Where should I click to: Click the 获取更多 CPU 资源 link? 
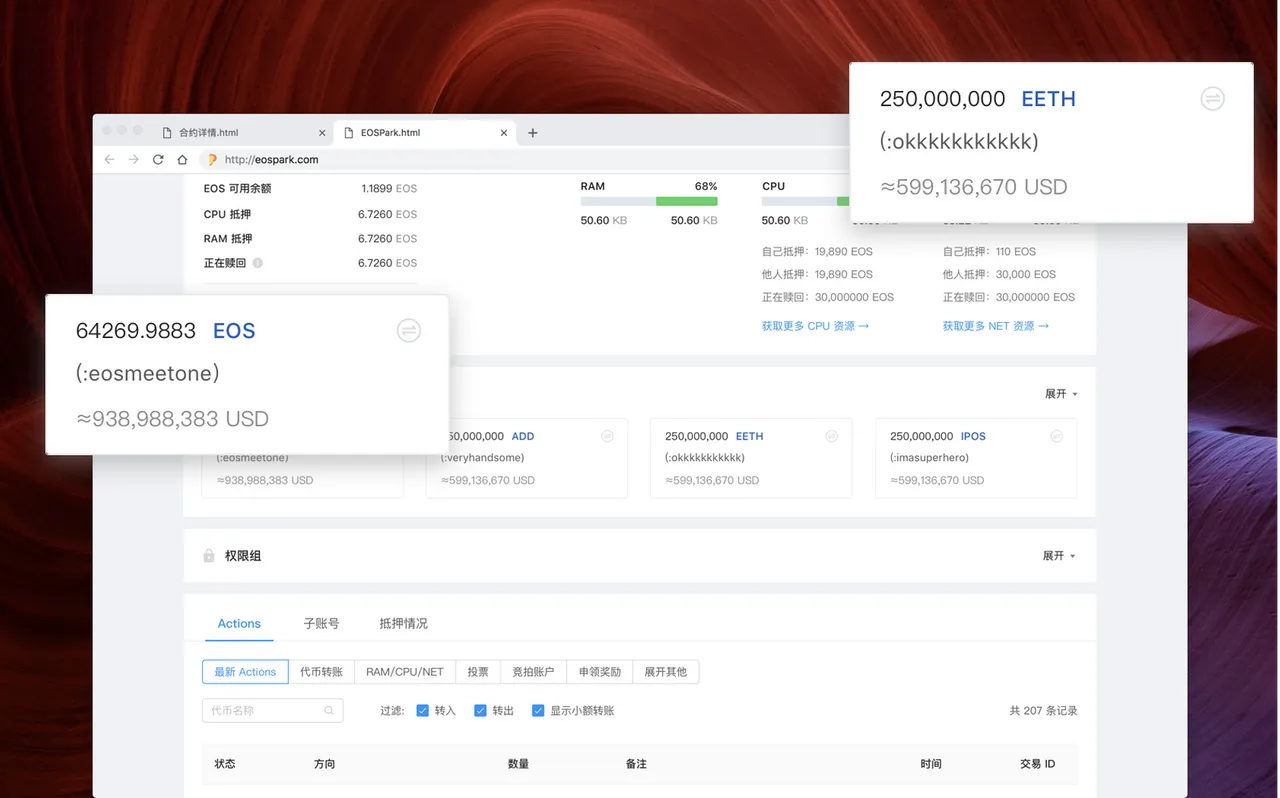(815, 326)
